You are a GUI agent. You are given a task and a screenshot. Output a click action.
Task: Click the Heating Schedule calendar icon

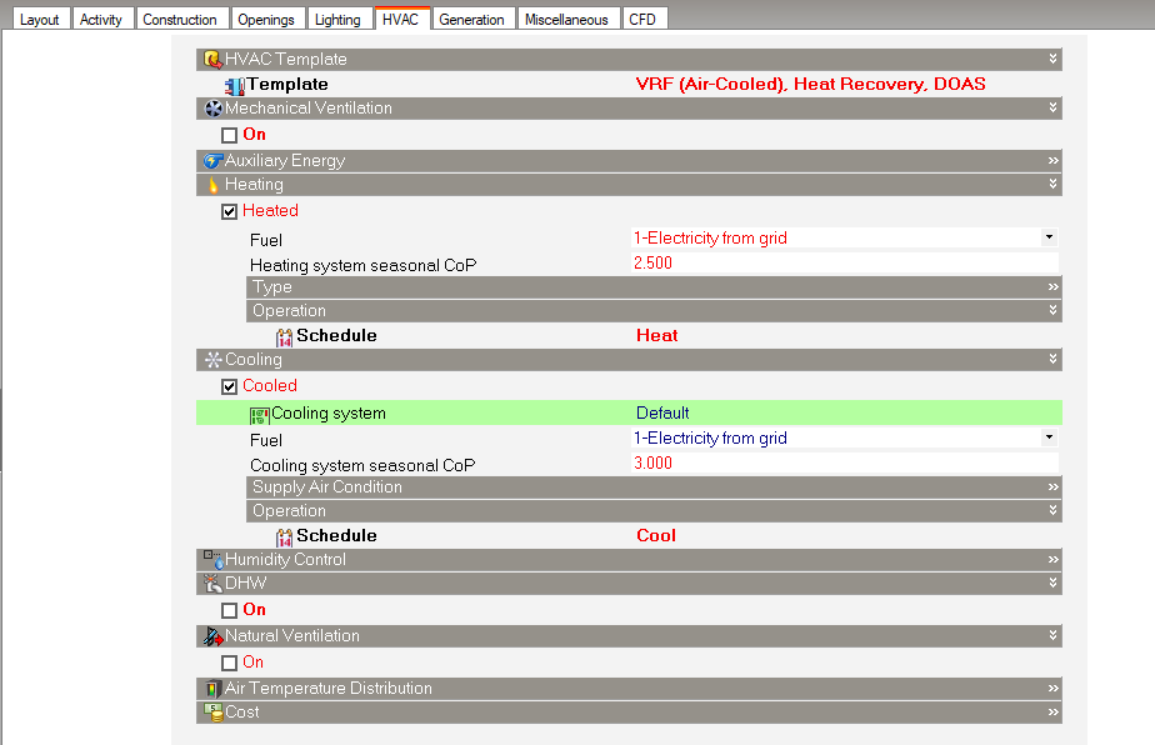coord(284,337)
